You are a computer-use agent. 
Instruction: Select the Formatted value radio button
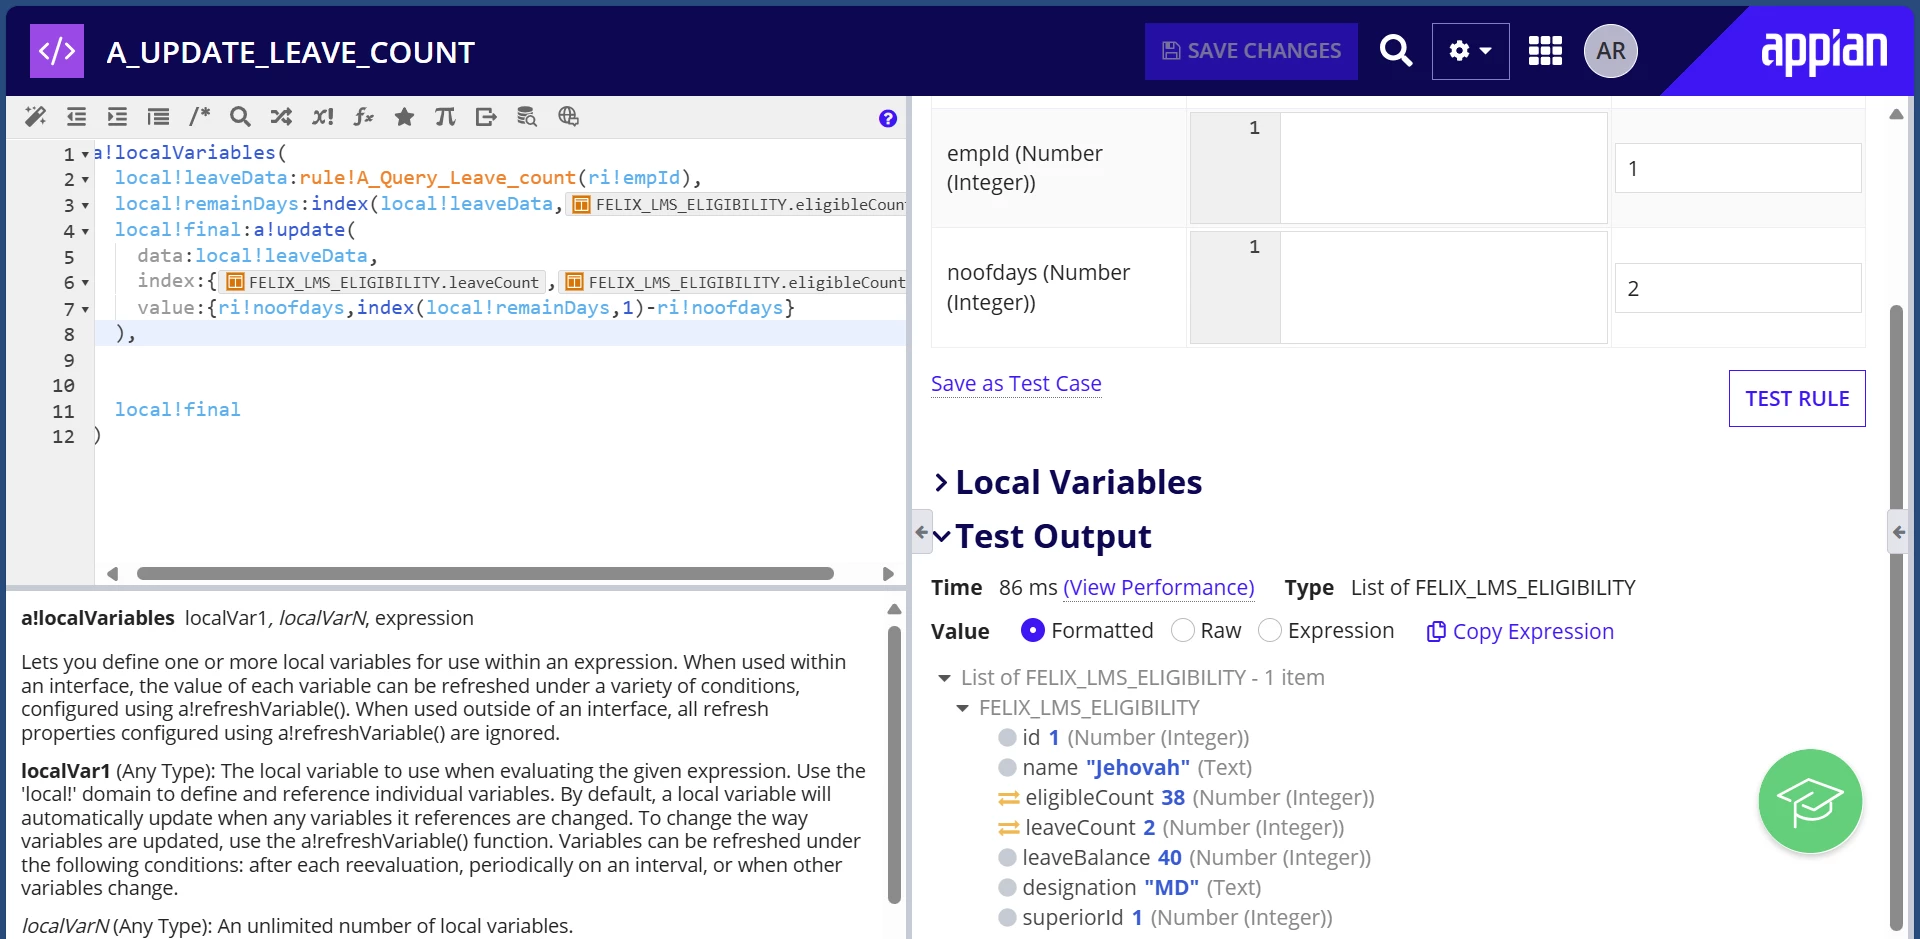[1033, 630]
